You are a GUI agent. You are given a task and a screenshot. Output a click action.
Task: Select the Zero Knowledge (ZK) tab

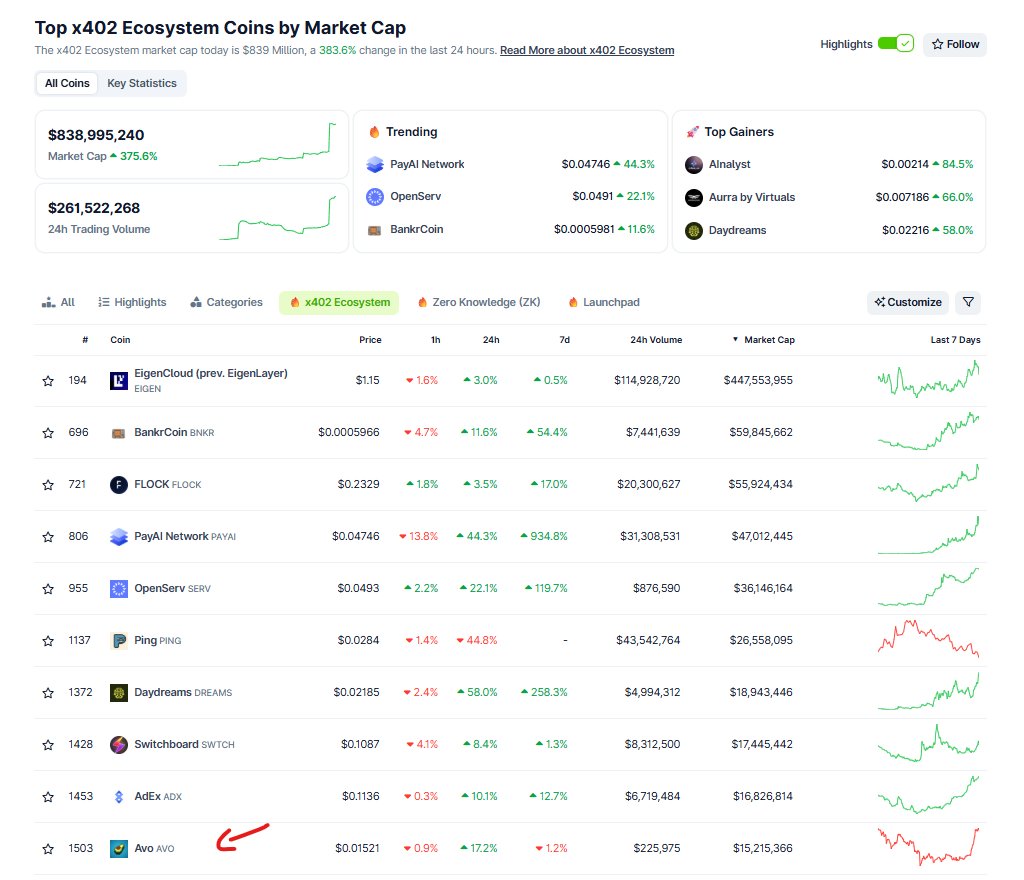tap(479, 302)
